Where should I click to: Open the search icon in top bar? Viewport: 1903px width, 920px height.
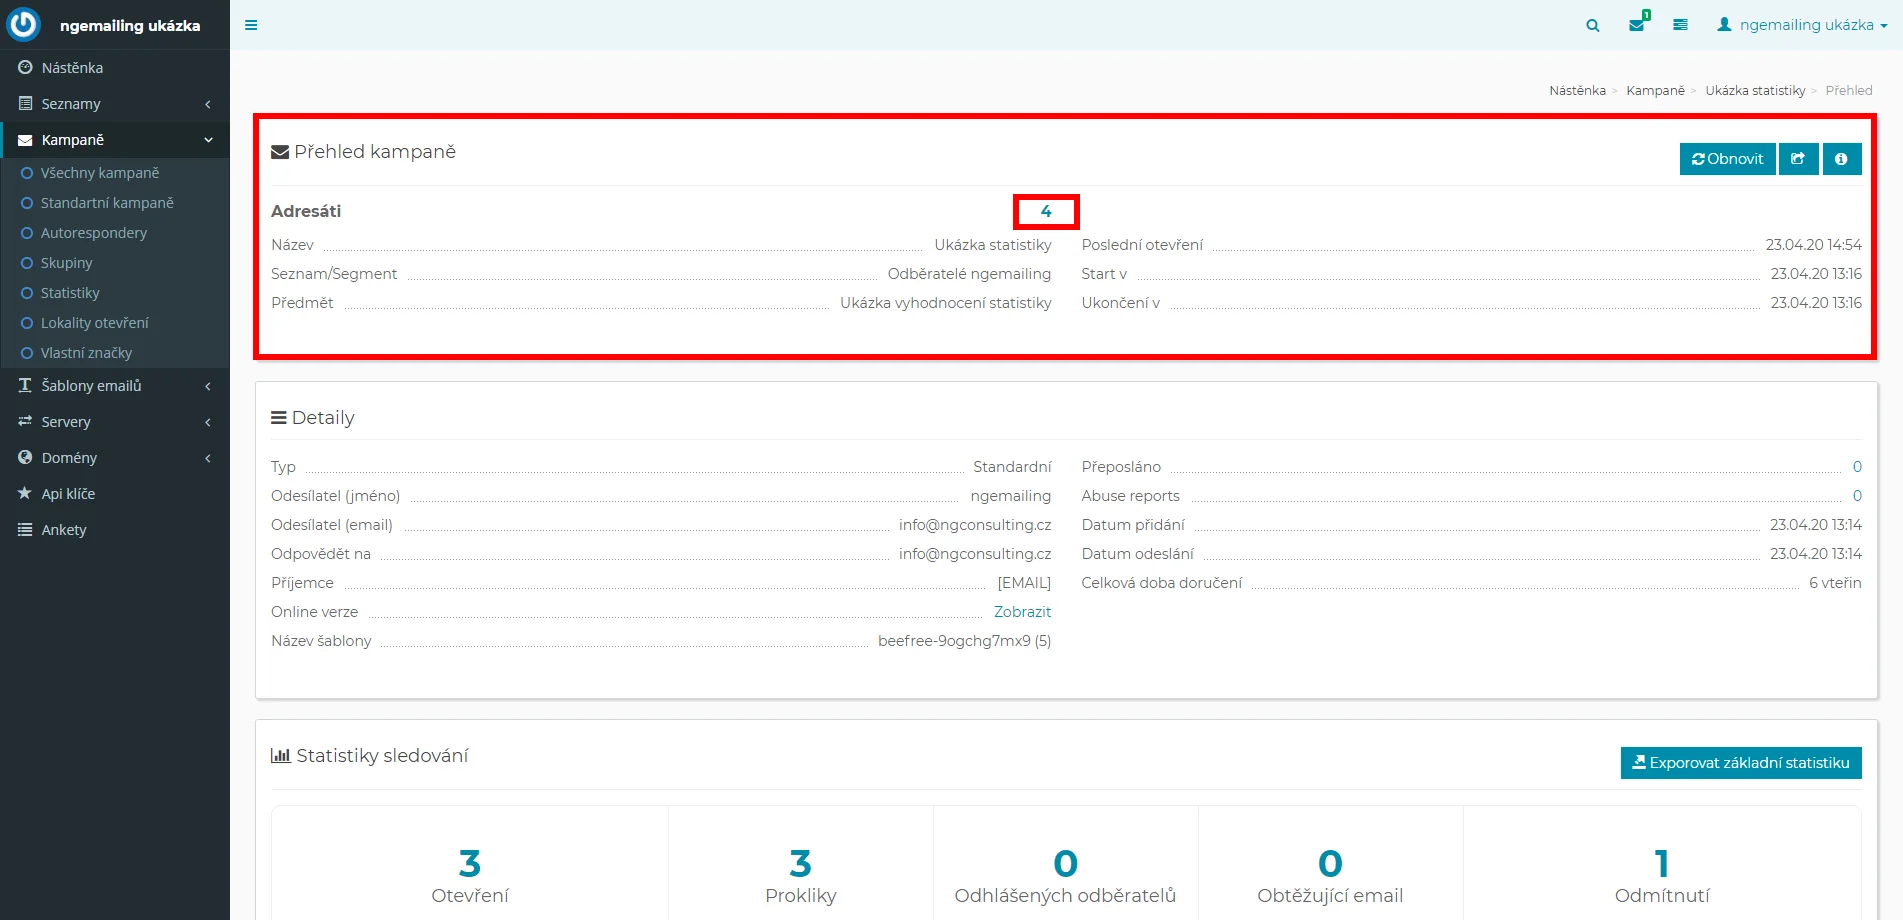pyautogui.click(x=1592, y=25)
